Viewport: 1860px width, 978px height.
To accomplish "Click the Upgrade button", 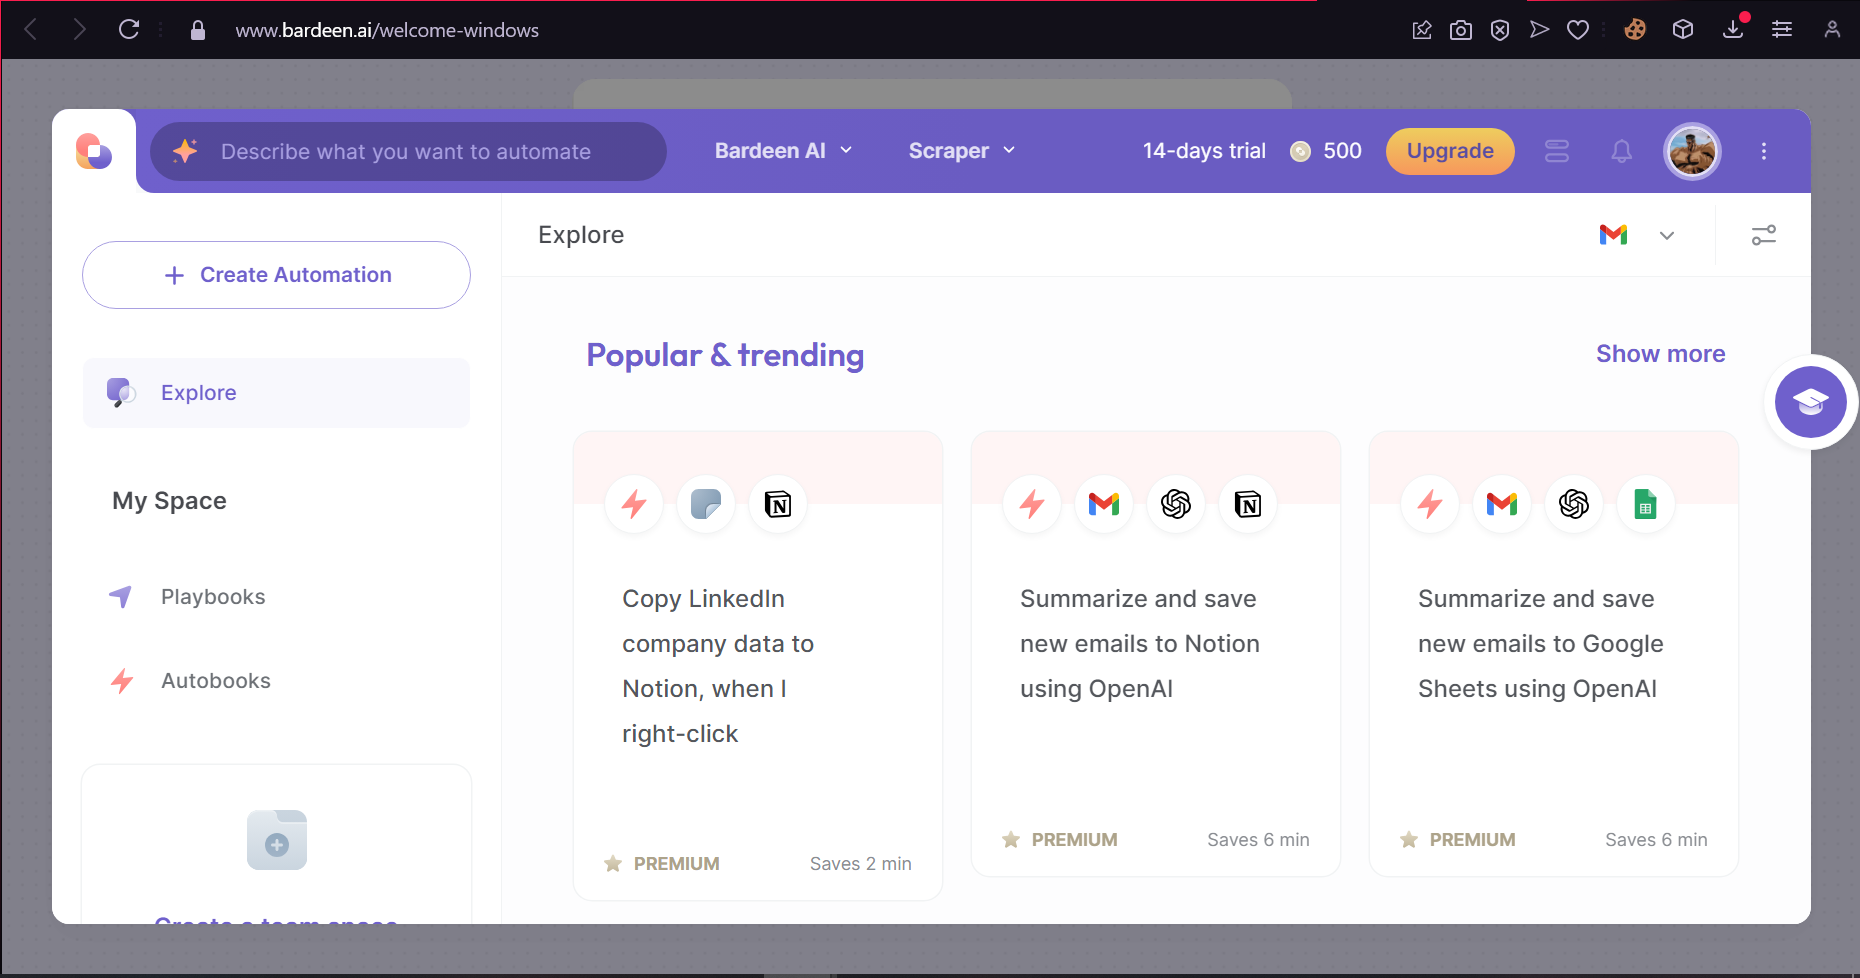I will pos(1450,151).
